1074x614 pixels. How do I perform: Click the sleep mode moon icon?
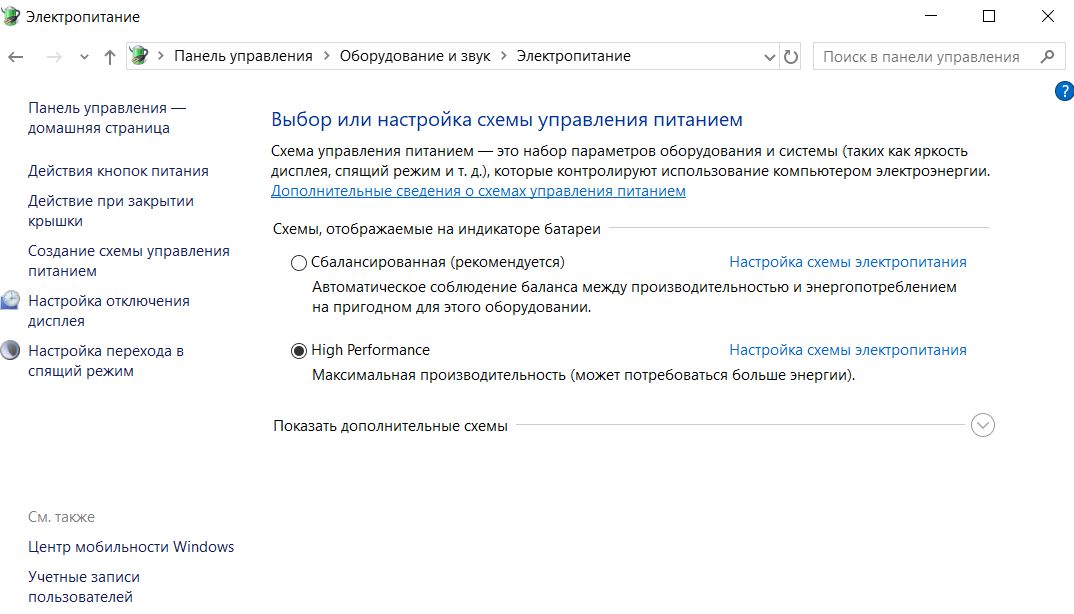tap(10, 349)
